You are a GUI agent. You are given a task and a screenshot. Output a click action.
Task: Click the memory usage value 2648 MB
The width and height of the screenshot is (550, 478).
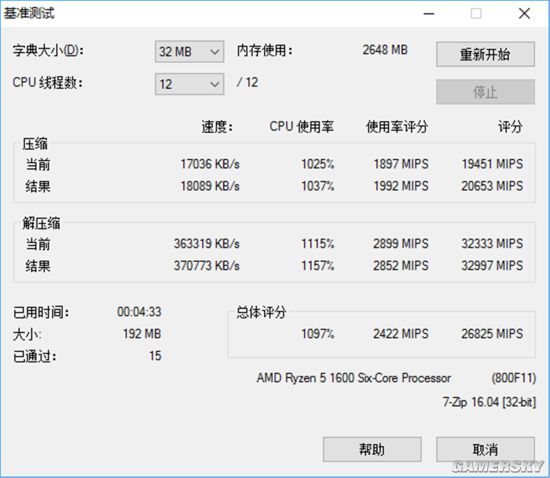[385, 50]
